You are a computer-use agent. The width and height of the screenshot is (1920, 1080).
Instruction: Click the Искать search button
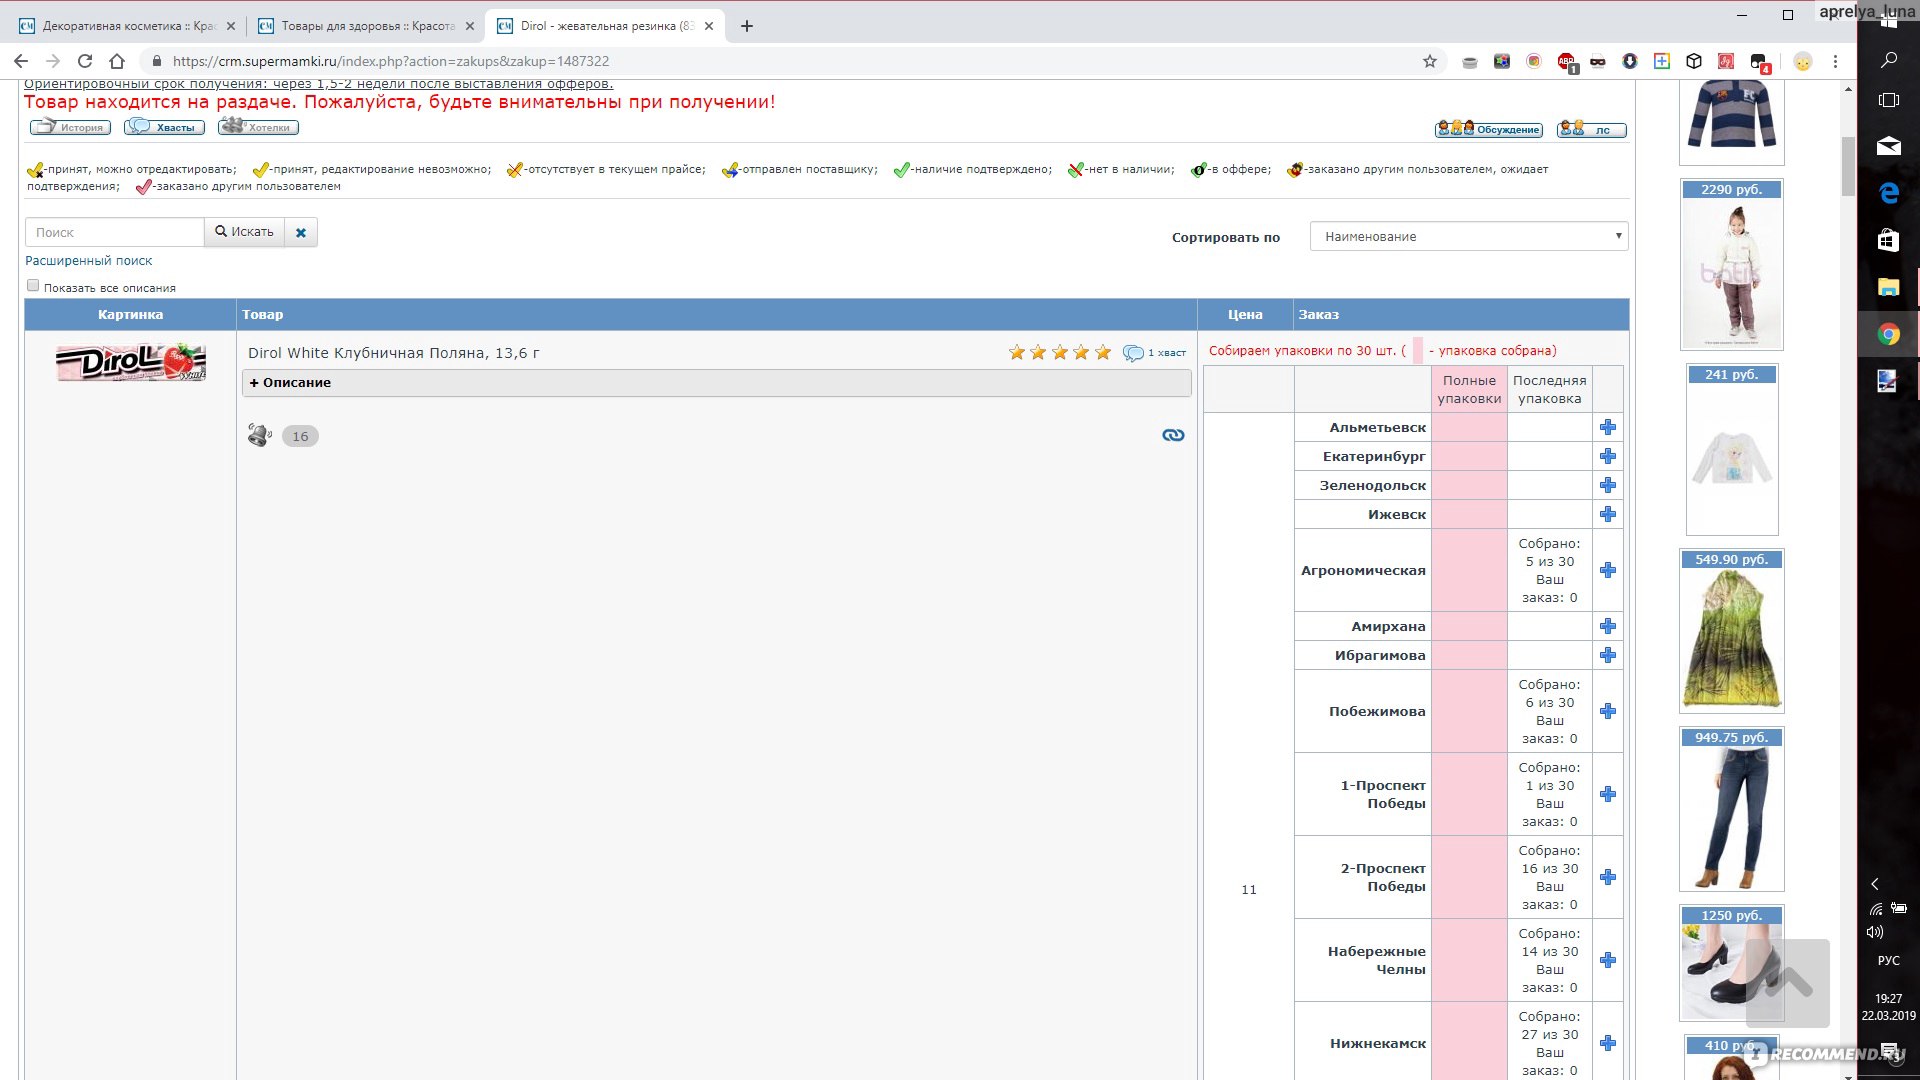244,232
